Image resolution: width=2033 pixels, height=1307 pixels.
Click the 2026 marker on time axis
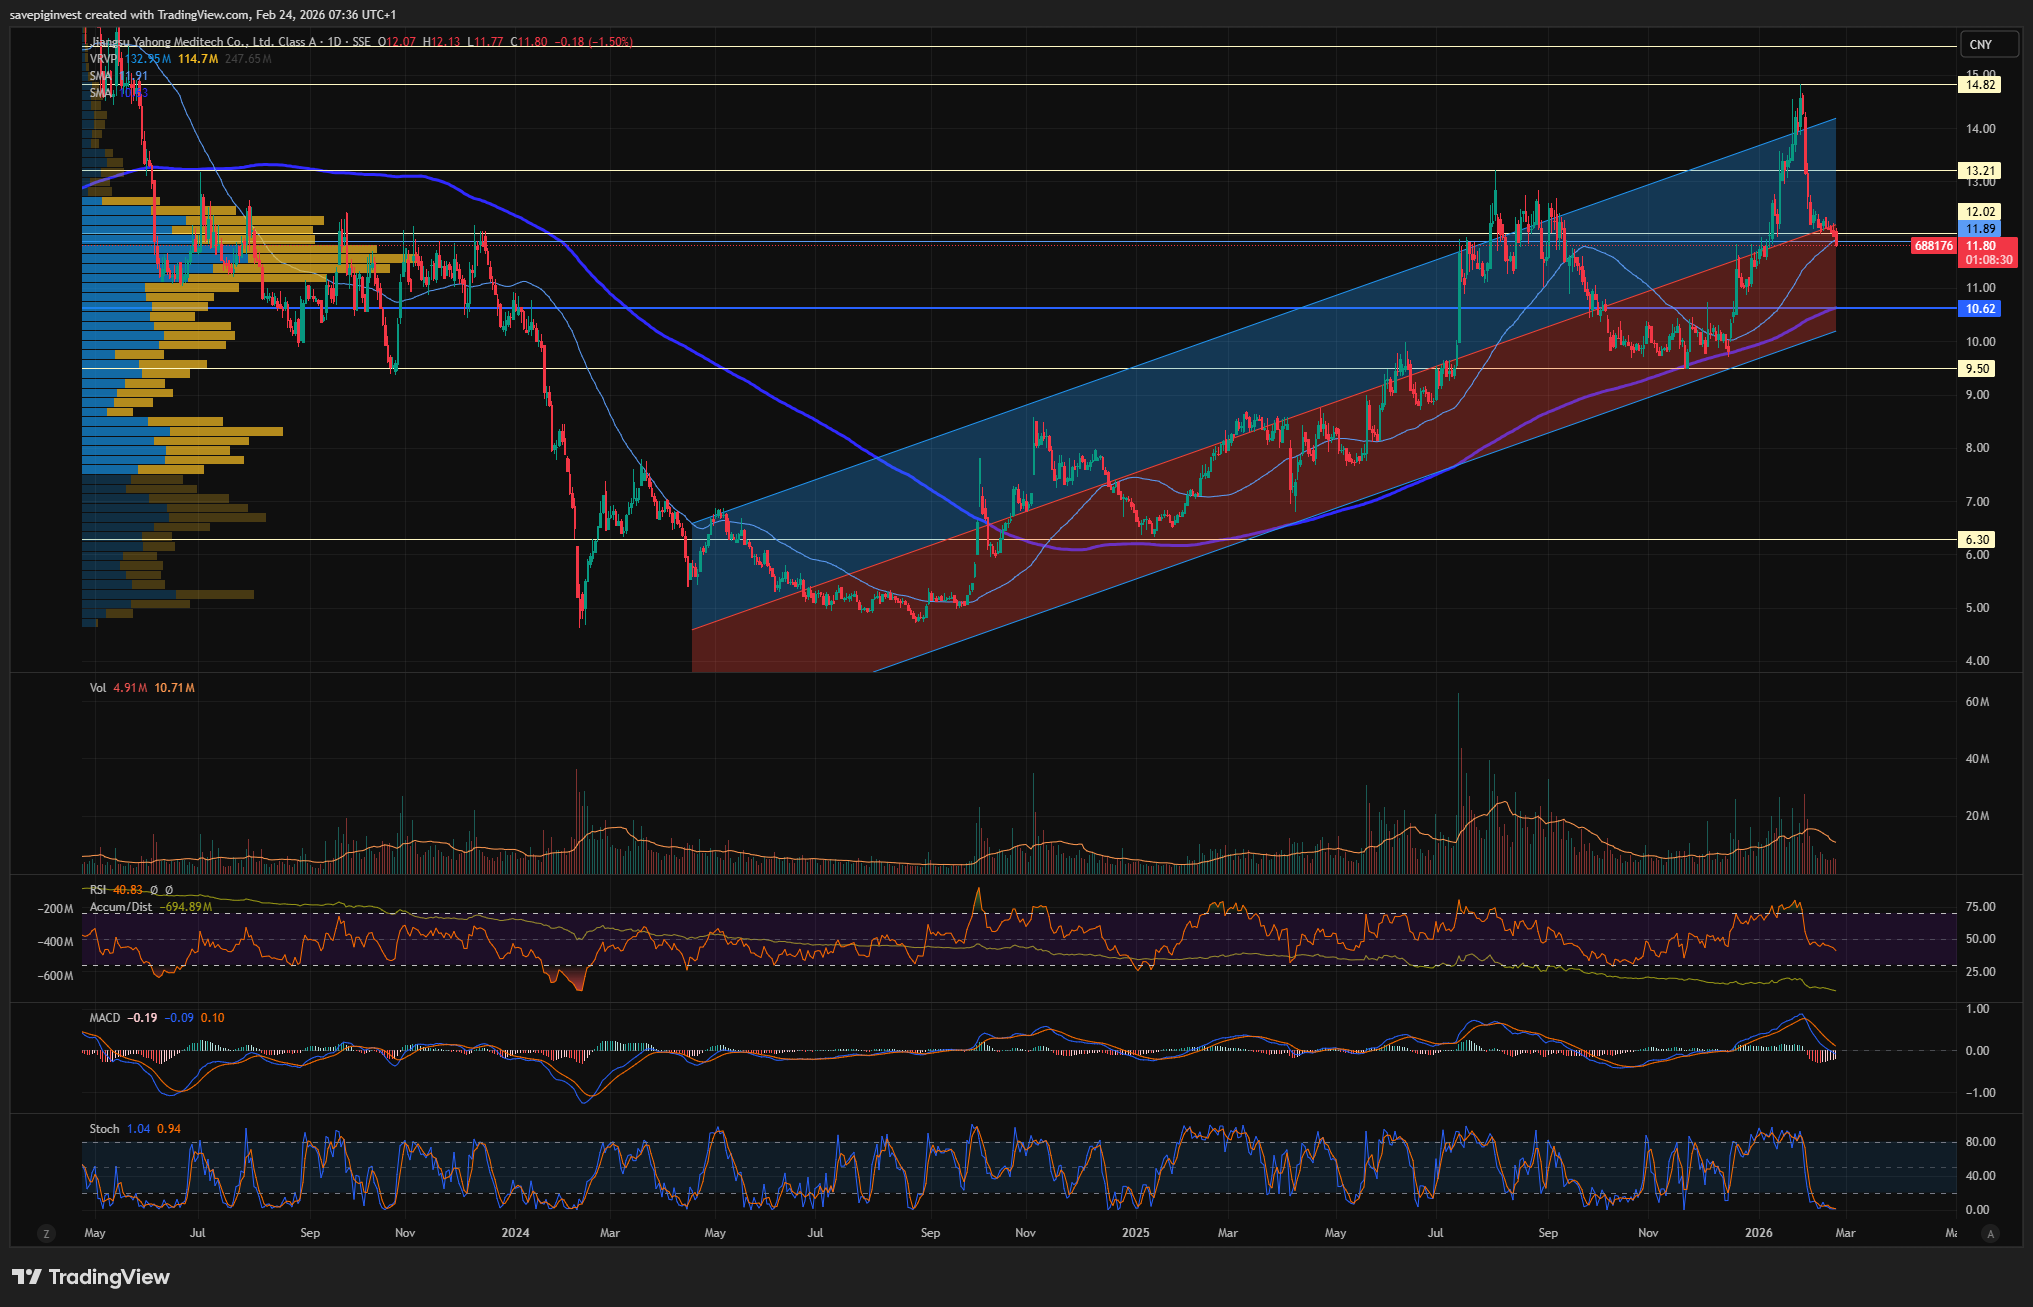[x=1758, y=1232]
